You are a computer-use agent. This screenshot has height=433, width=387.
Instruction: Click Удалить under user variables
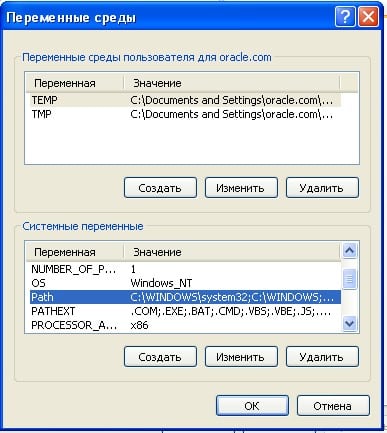[x=322, y=188]
